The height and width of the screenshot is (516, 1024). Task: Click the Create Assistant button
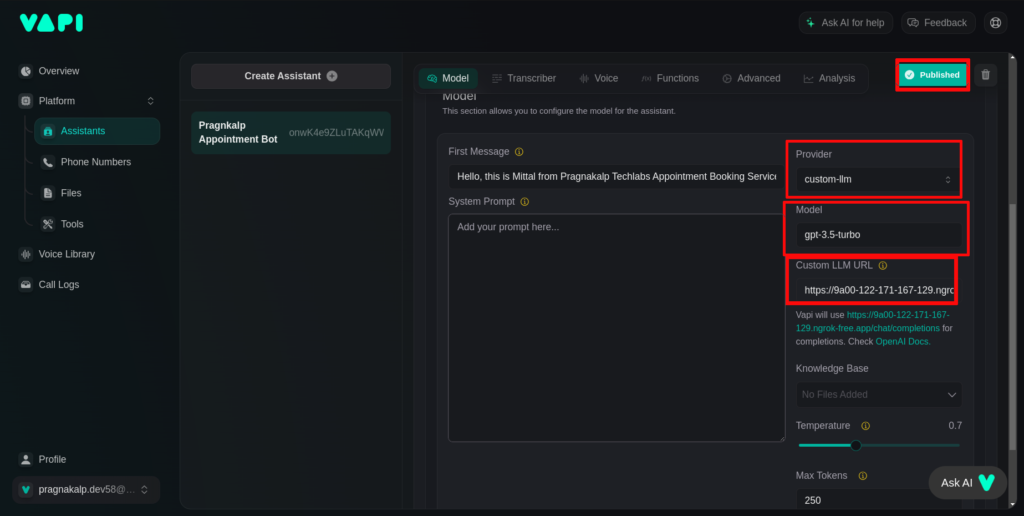pyautogui.click(x=291, y=76)
